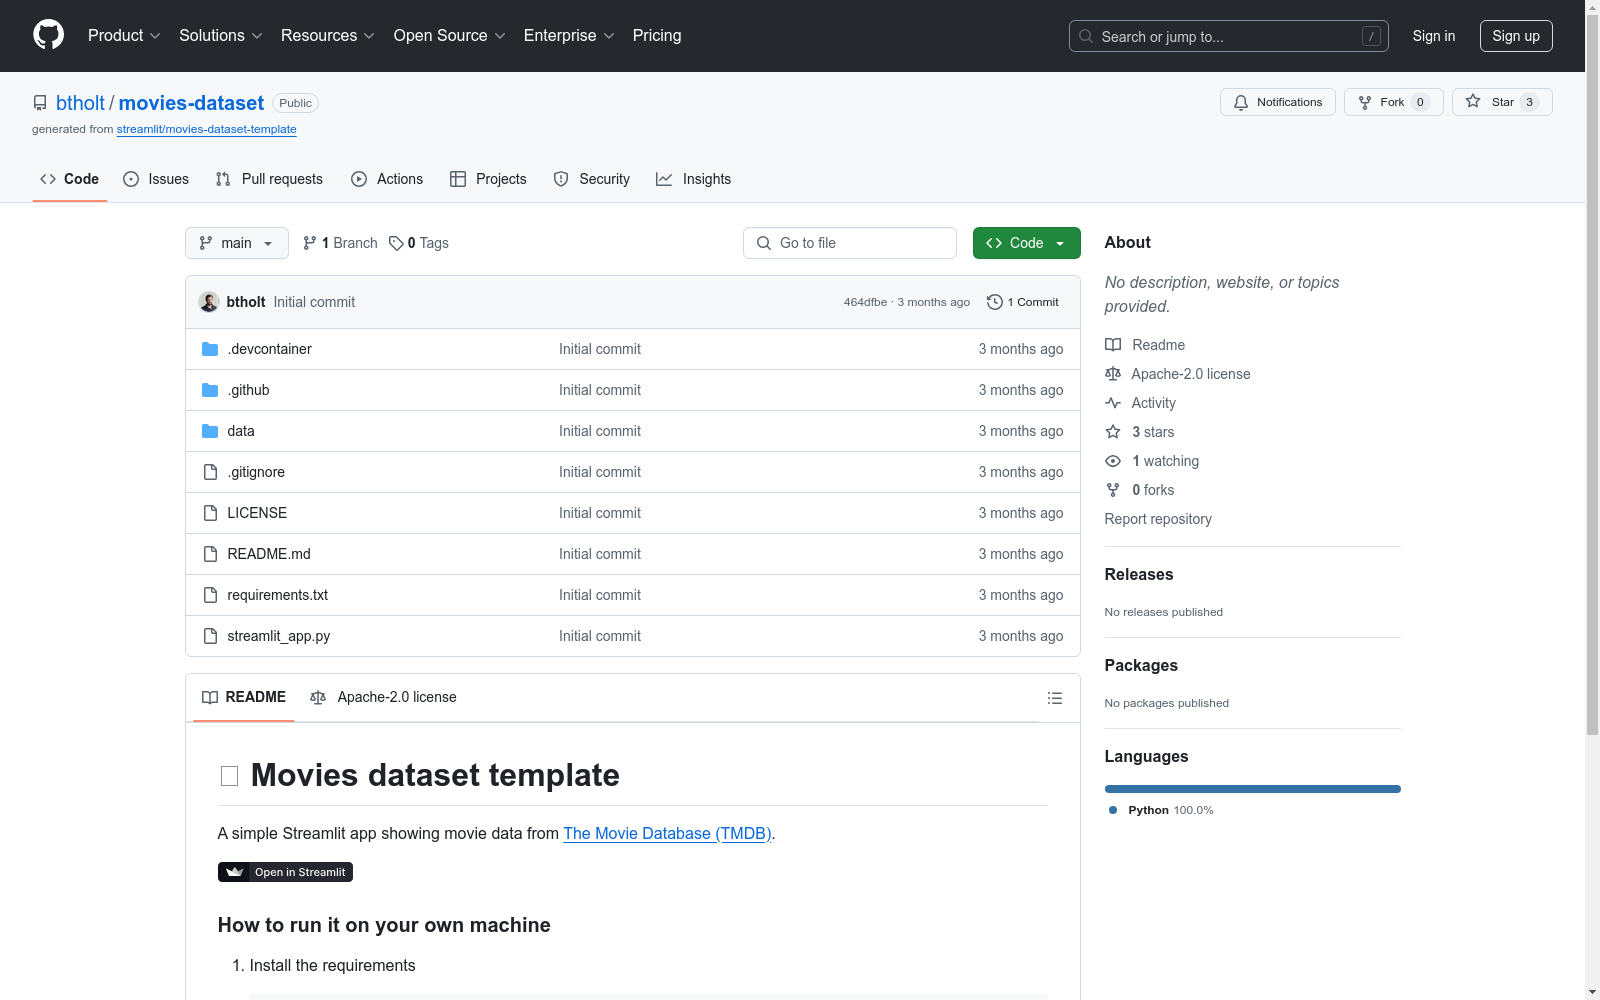Open the btholt owner link in repo title

(x=80, y=103)
